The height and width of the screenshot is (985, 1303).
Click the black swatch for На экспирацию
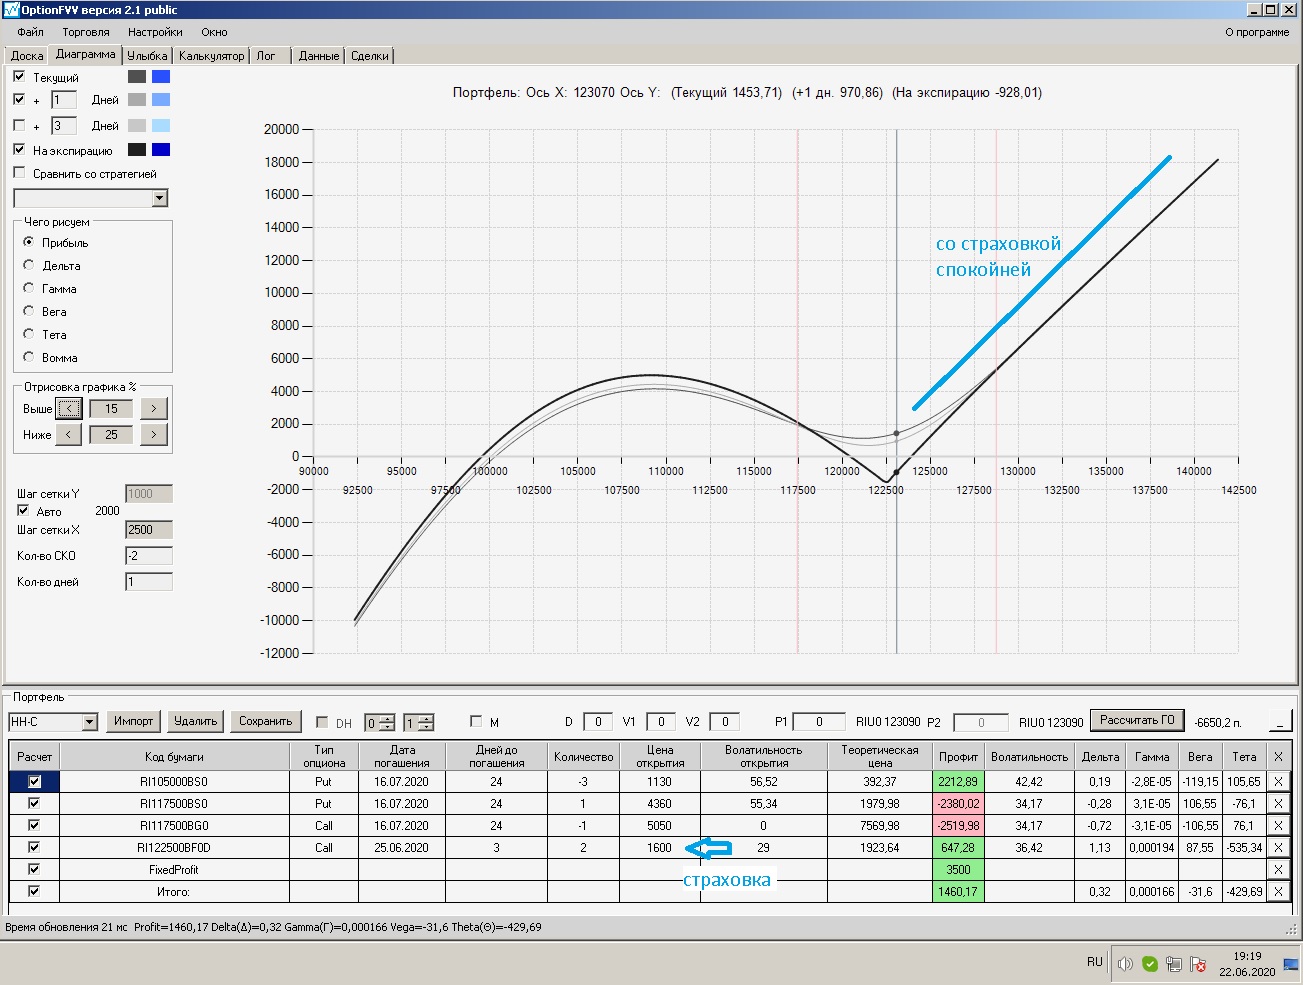[x=137, y=149]
